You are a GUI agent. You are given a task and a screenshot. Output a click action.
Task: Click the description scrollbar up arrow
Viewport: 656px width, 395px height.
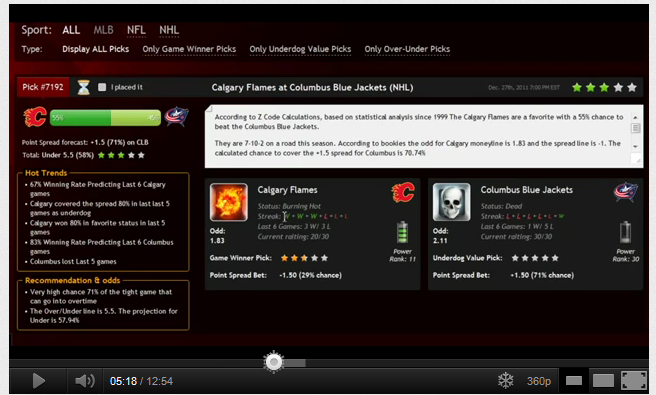click(x=635, y=118)
